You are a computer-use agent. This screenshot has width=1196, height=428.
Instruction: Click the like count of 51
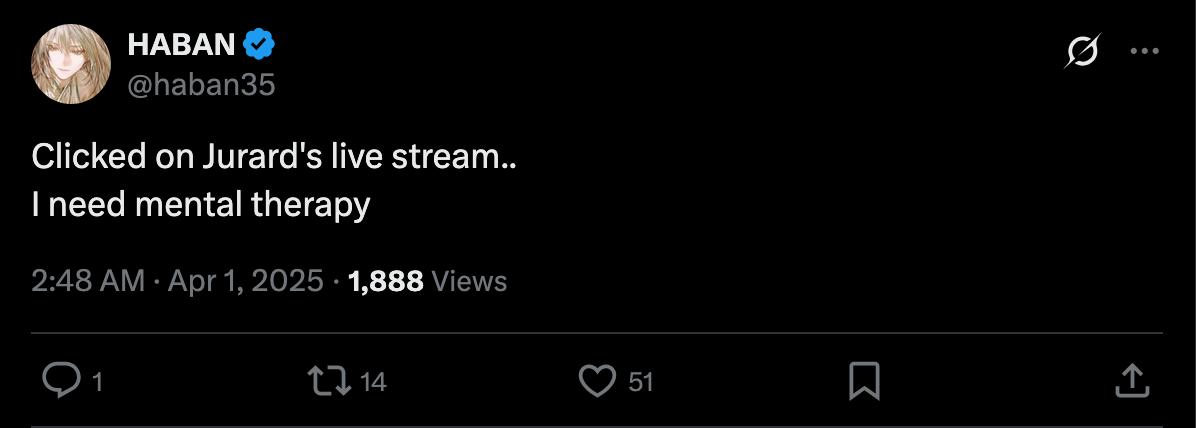click(641, 381)
